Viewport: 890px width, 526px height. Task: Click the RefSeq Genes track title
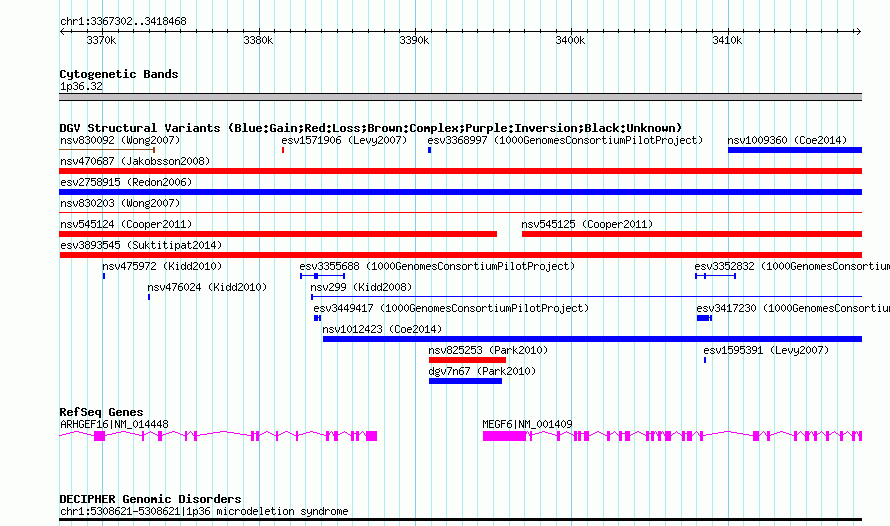coord(101,412)
